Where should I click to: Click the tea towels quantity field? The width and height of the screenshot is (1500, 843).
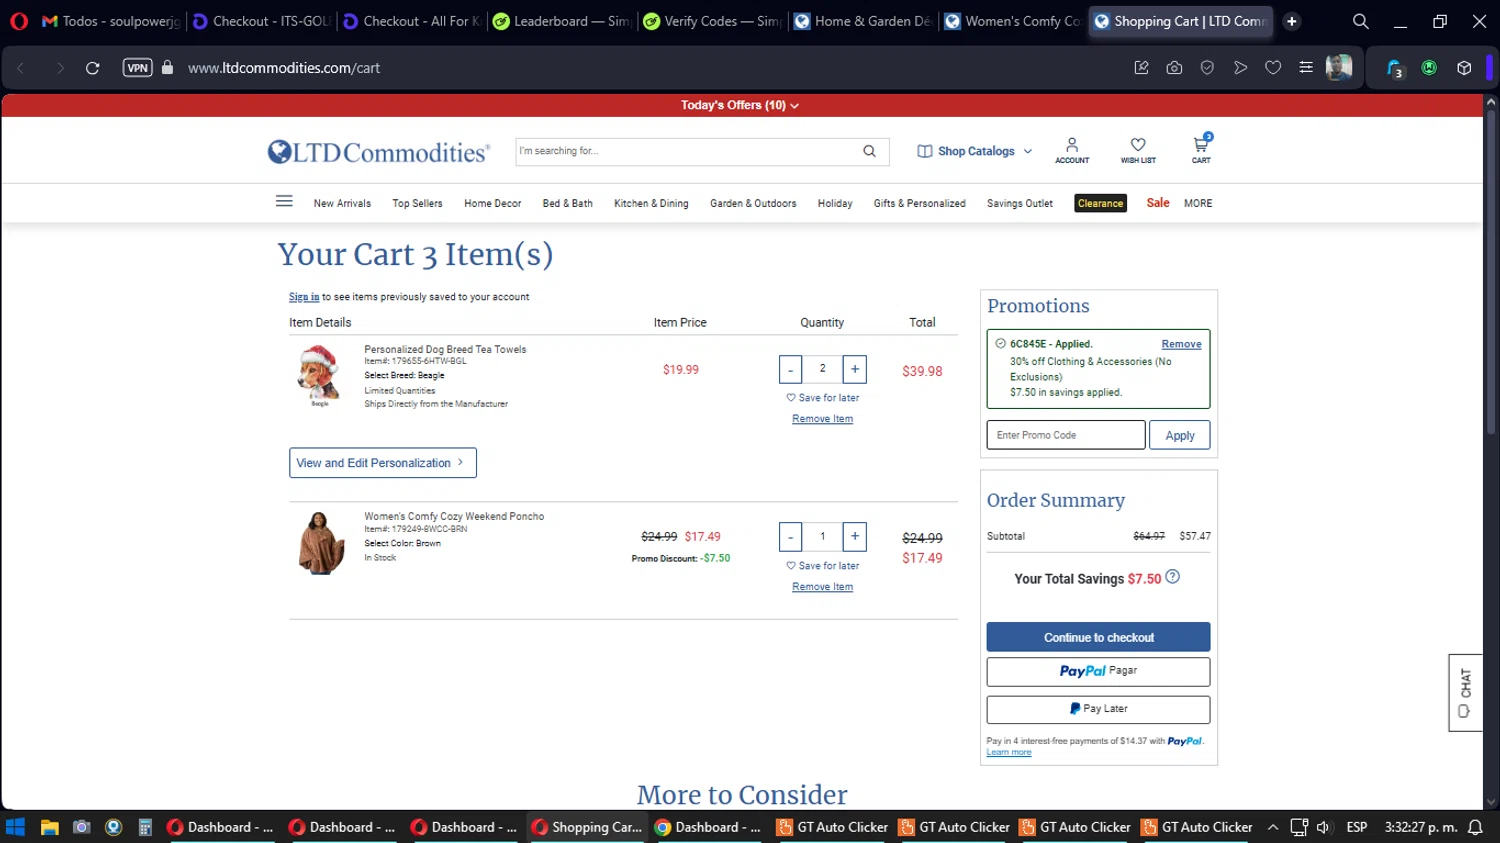point(822,369)
